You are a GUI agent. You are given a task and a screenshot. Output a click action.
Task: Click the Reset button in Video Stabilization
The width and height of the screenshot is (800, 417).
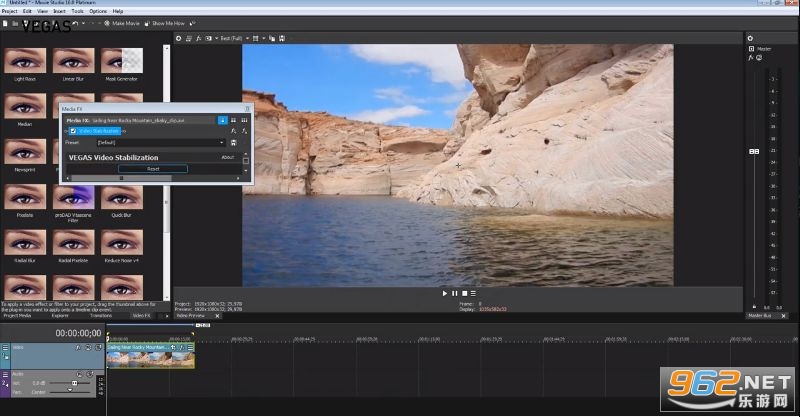(x=153, y=168)
